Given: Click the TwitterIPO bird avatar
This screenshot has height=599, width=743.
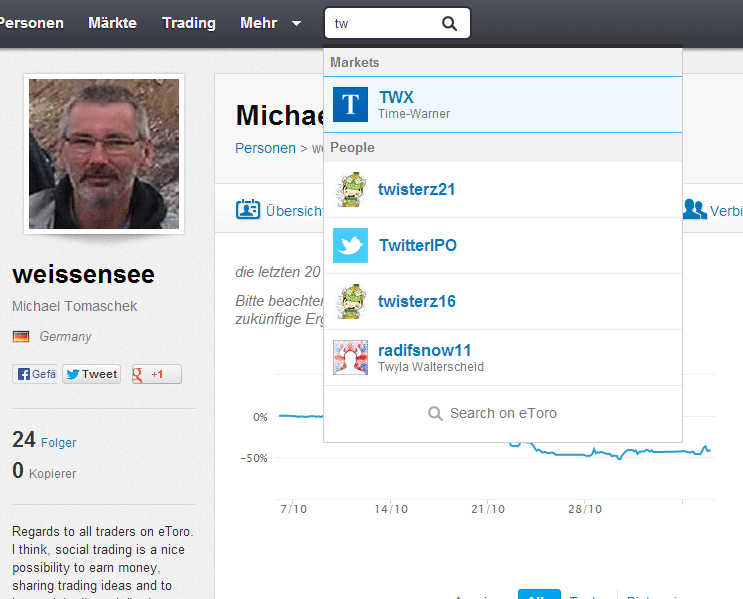Looking at the screenshot, I should (351, 245).
